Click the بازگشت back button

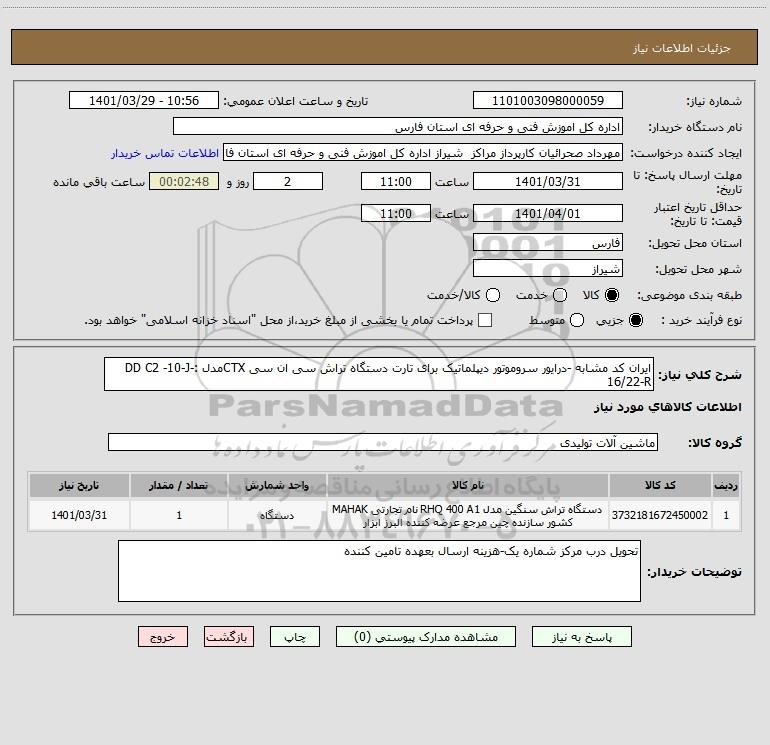(x=229, y=636)
